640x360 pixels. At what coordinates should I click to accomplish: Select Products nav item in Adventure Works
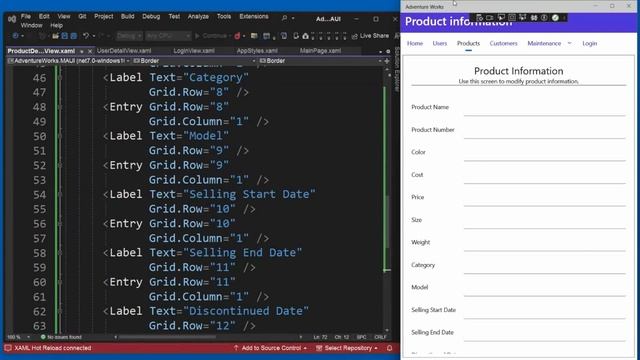[x=468, y=43]
